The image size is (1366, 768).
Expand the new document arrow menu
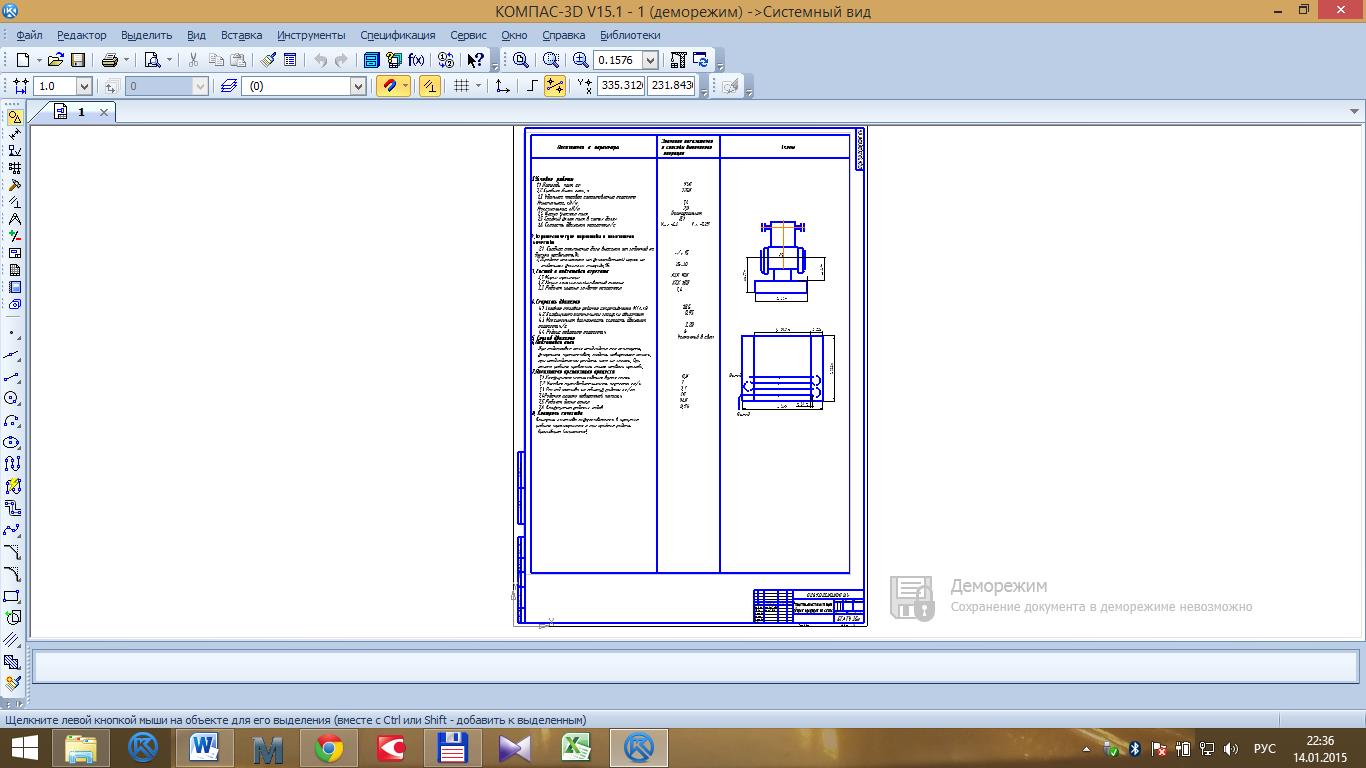point(38,60)
